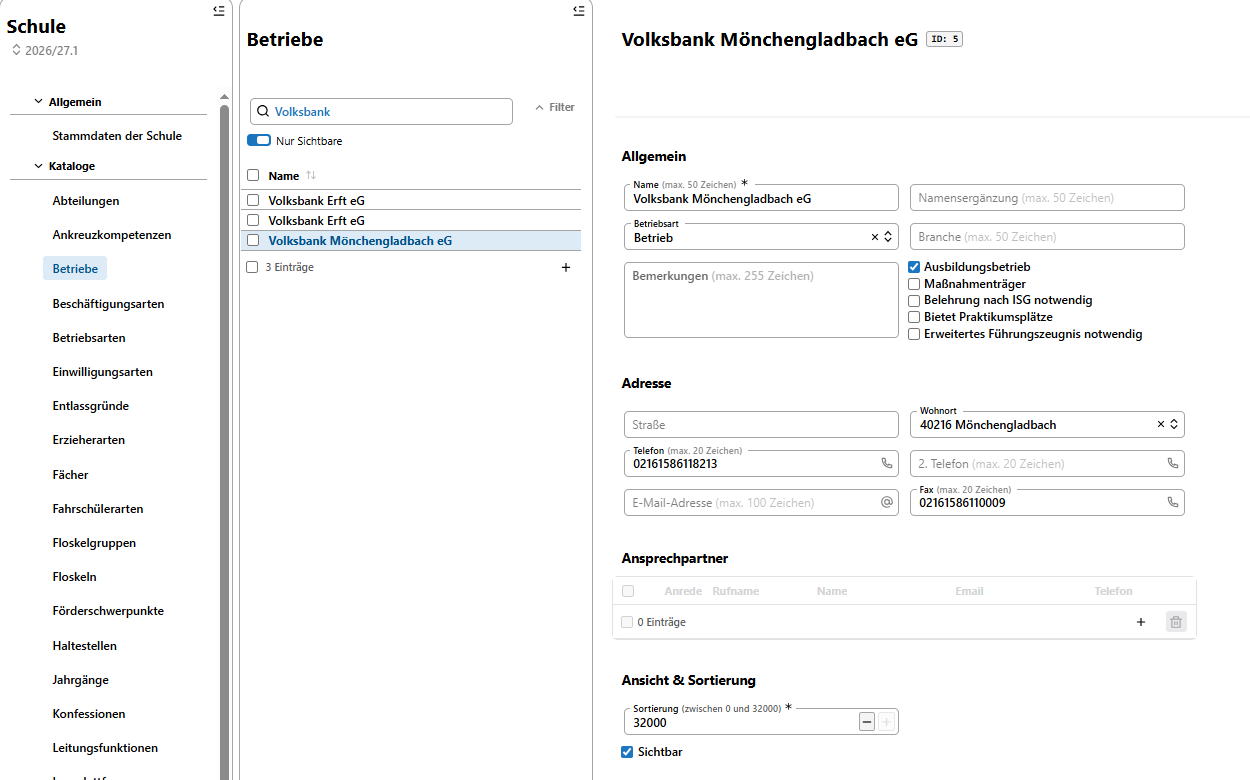Click the sidebar vertical scrollbar
The height and width of the screenshot is (780, 1250).
pyautogui.click(x=224, y=440)
